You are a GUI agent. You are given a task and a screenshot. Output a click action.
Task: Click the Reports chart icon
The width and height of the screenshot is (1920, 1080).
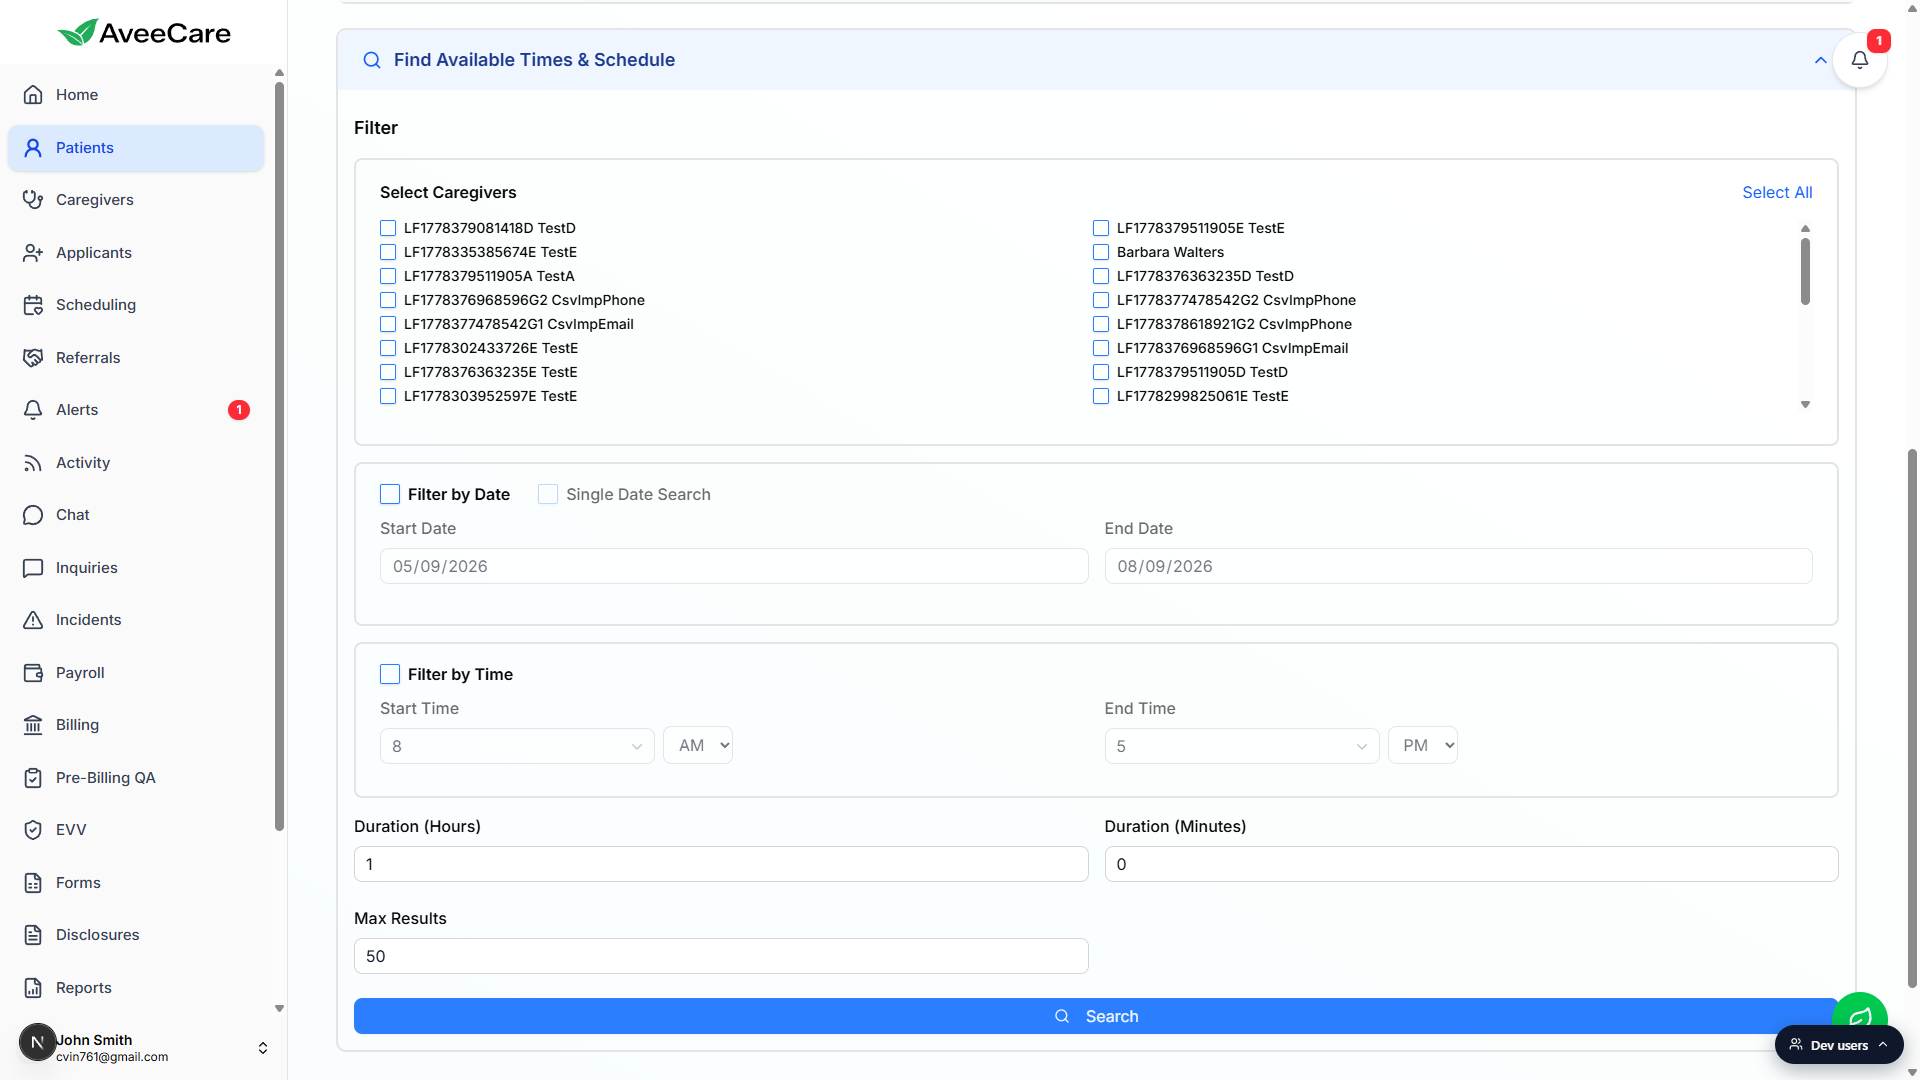33,988
